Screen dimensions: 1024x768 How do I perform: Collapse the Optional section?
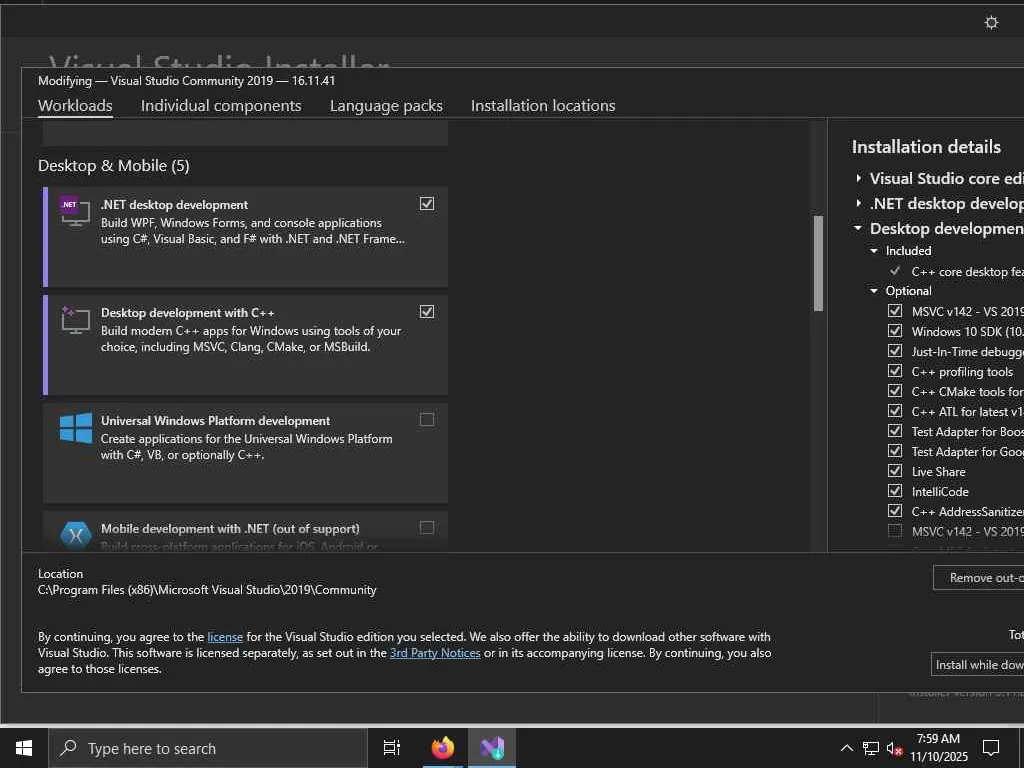click(x=874, y=291)
